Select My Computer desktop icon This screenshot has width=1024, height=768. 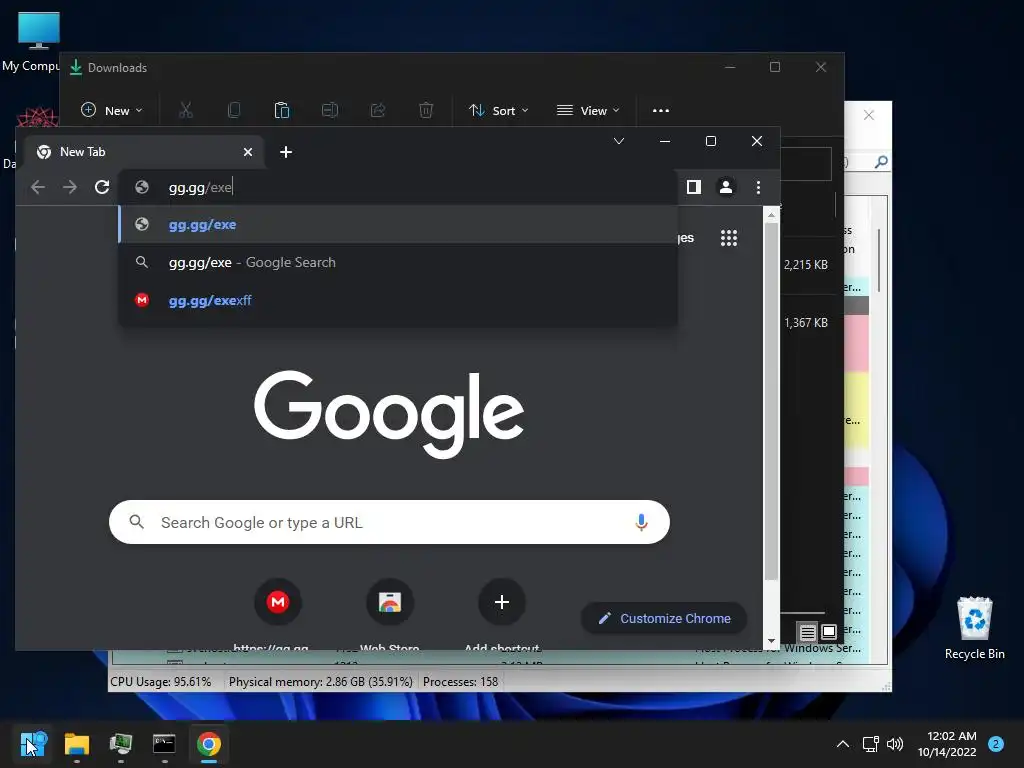[x=30, y=42]
